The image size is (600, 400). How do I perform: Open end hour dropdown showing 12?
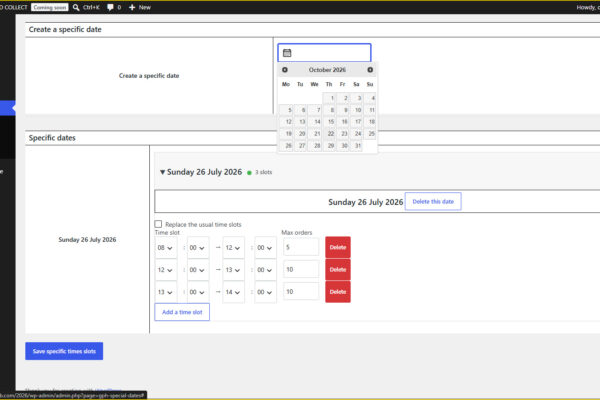tap(233, 248)
